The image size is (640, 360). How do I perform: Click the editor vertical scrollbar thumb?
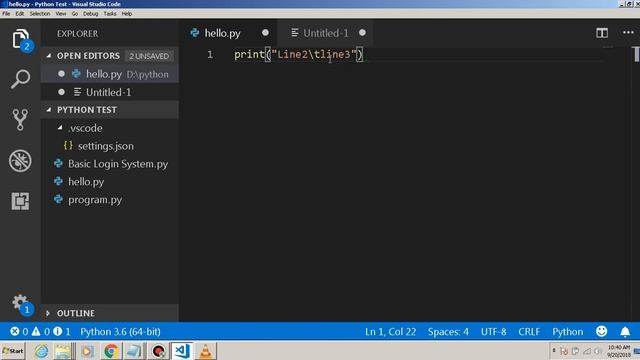pos(636,54)
